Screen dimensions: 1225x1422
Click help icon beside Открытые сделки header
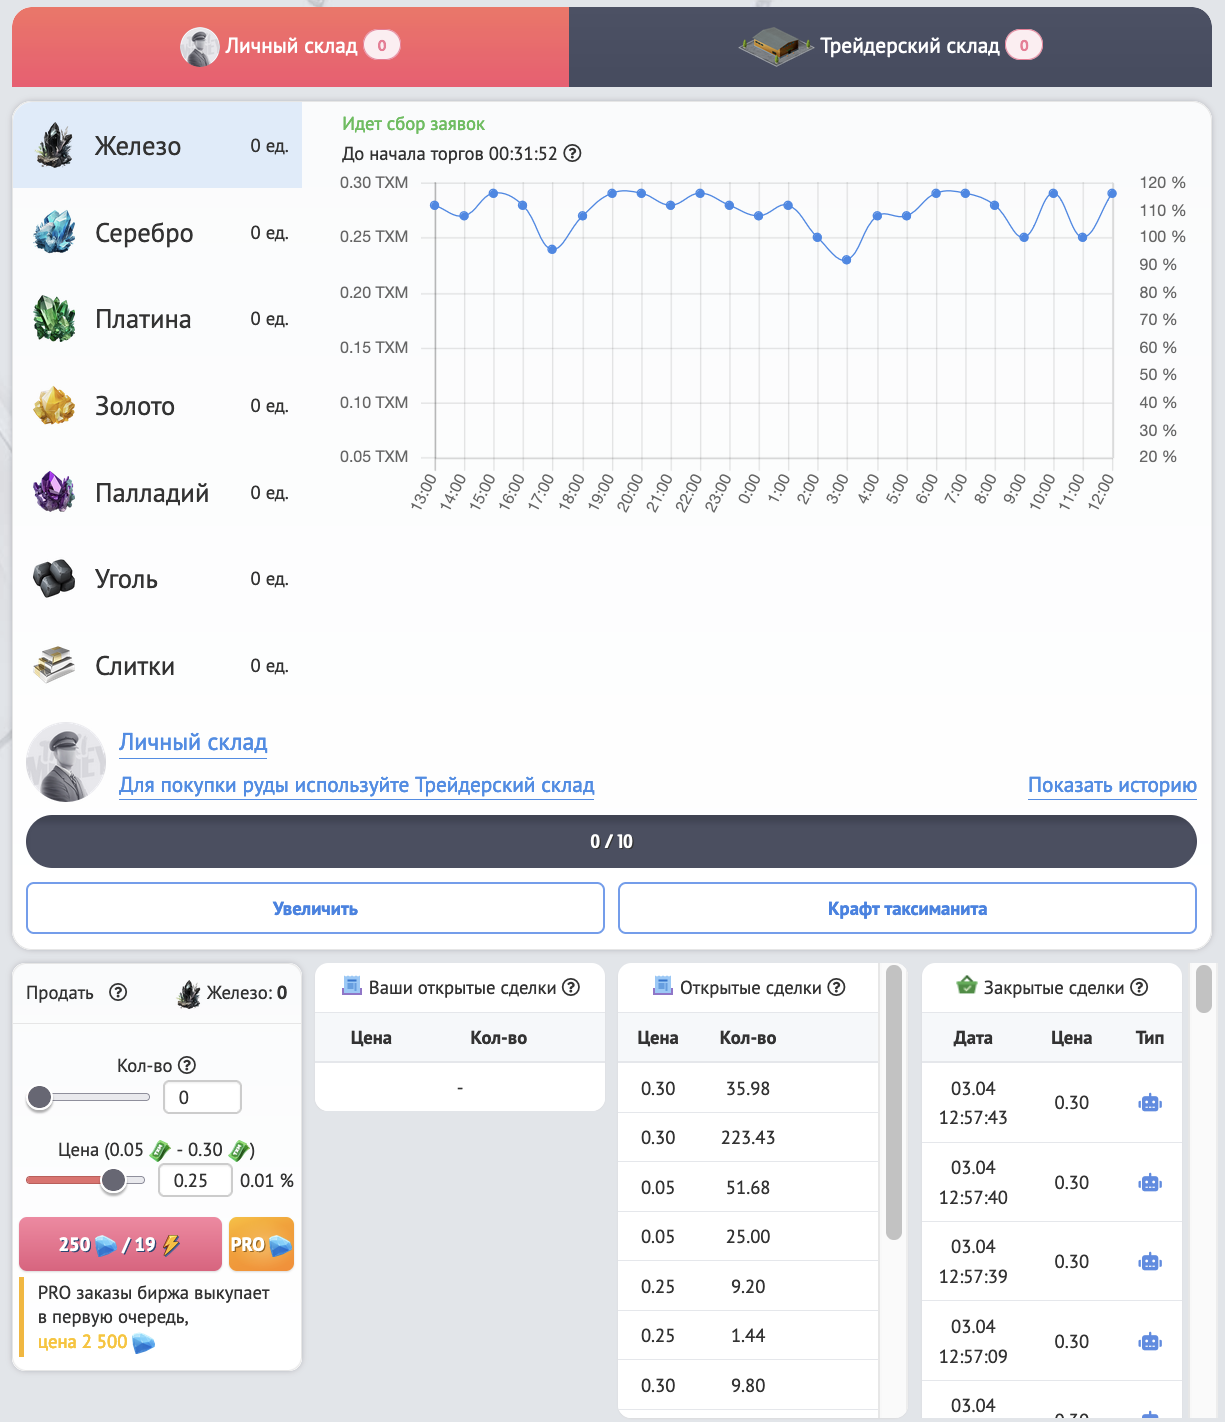pyautogui.click(x=837, y=988)
